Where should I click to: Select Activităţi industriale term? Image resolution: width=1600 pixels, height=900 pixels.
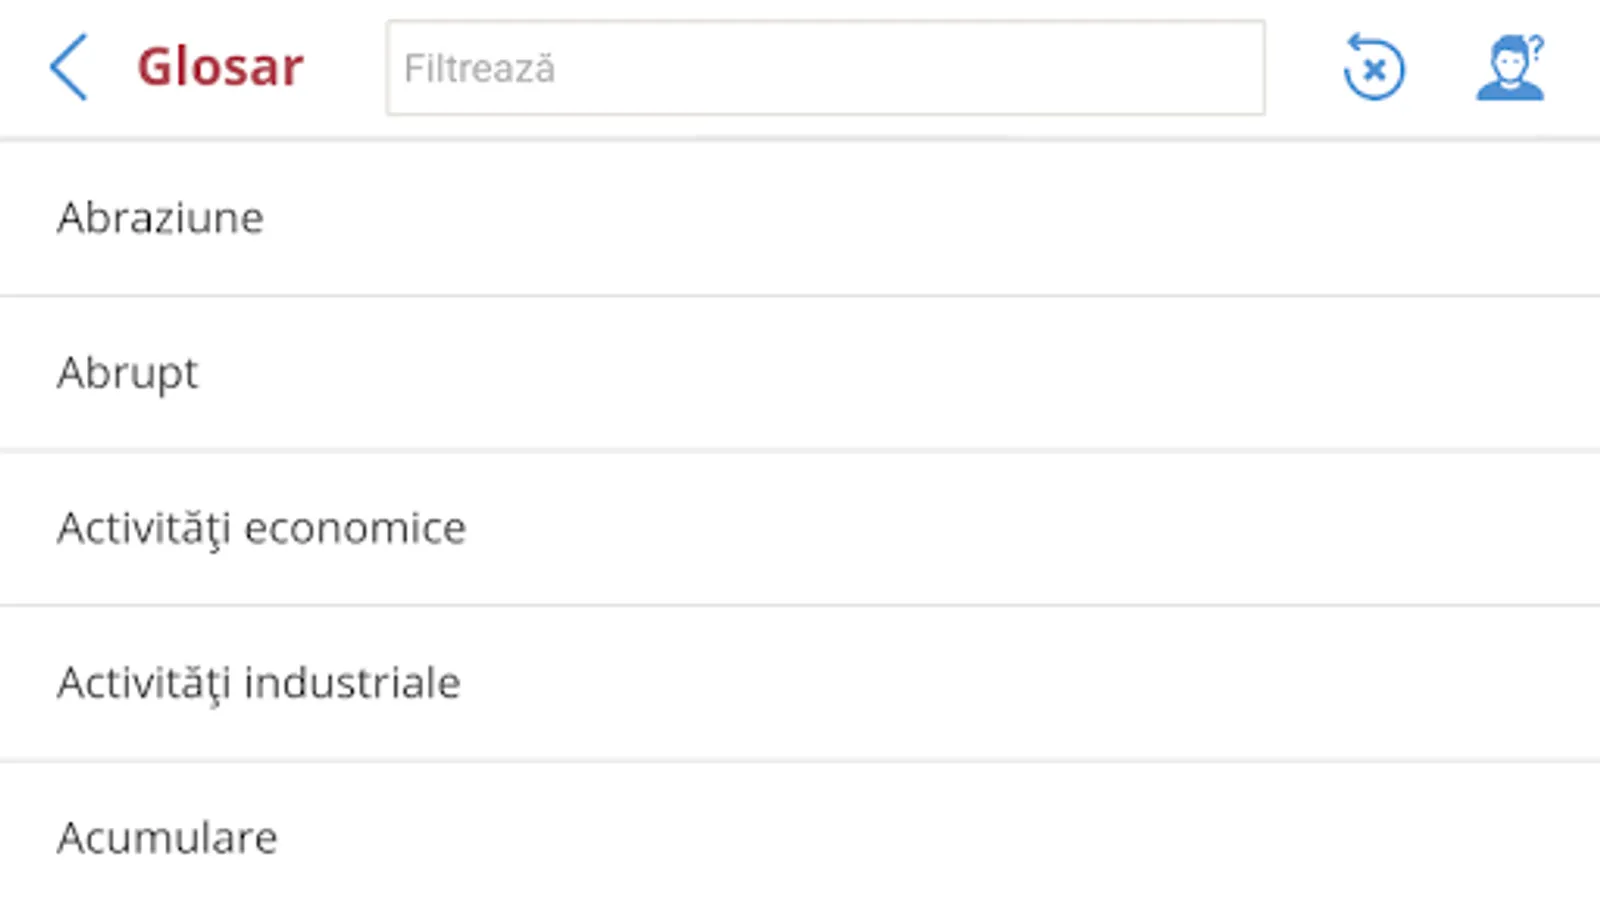[258, 683]
